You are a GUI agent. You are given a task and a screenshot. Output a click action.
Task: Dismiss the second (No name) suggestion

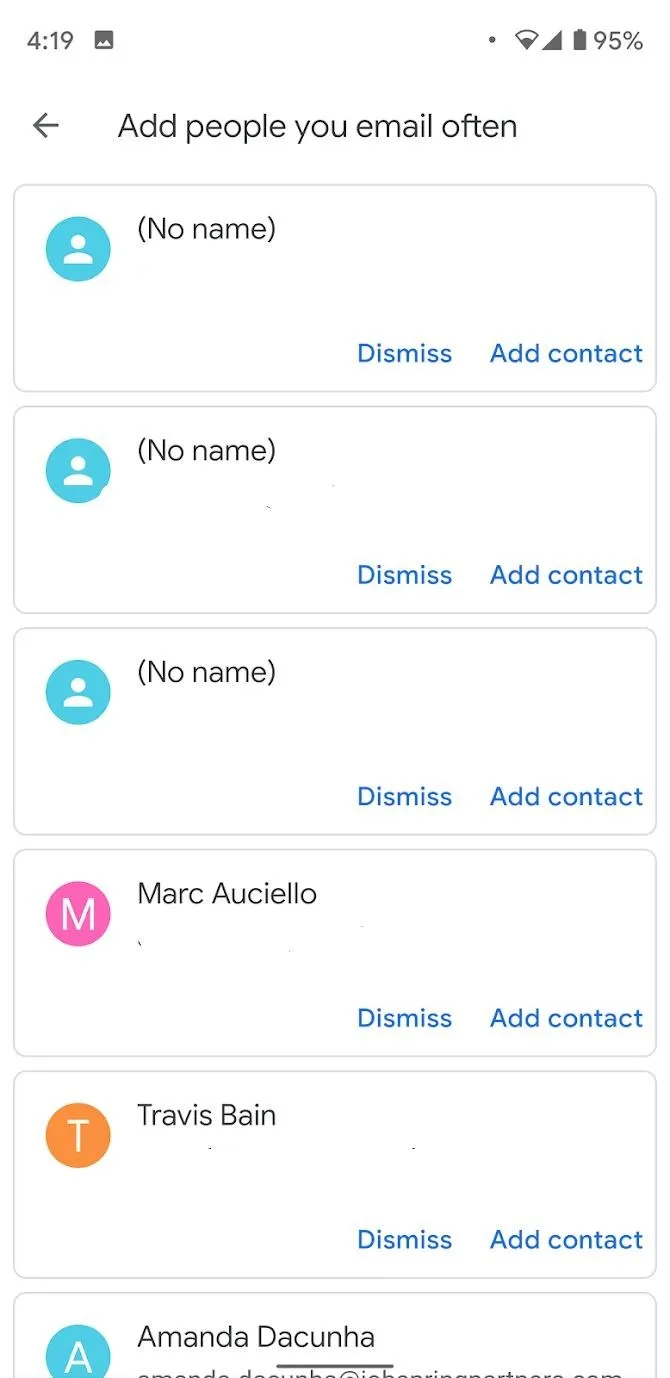pyautogui.click(x=405, y=575)
